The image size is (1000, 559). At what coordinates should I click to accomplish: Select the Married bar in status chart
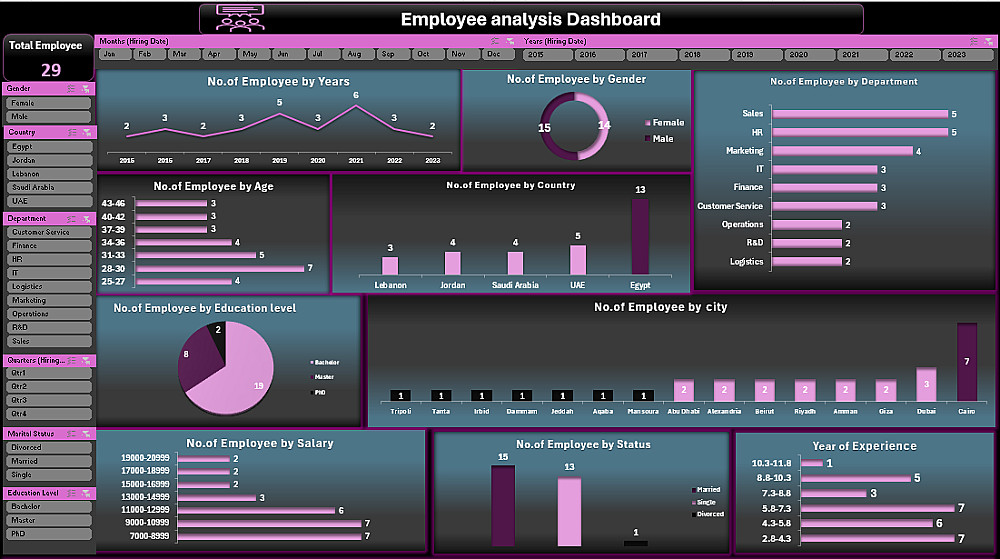pos(503,505)
